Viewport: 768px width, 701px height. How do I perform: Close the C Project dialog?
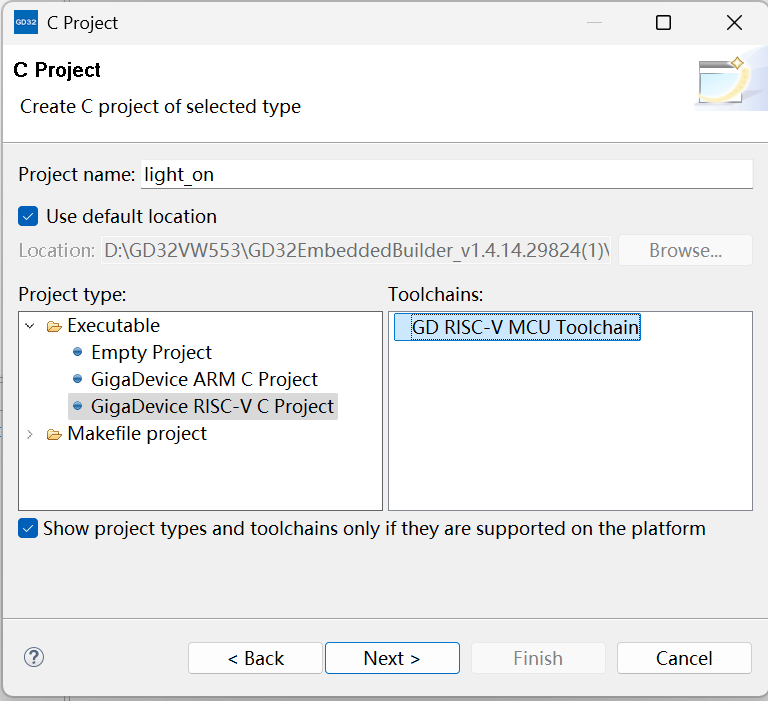tap(734, 23)
